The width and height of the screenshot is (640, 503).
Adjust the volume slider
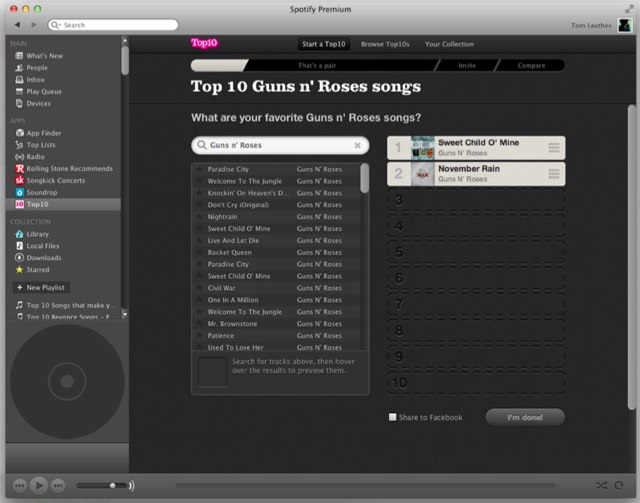tap(112, 485)
